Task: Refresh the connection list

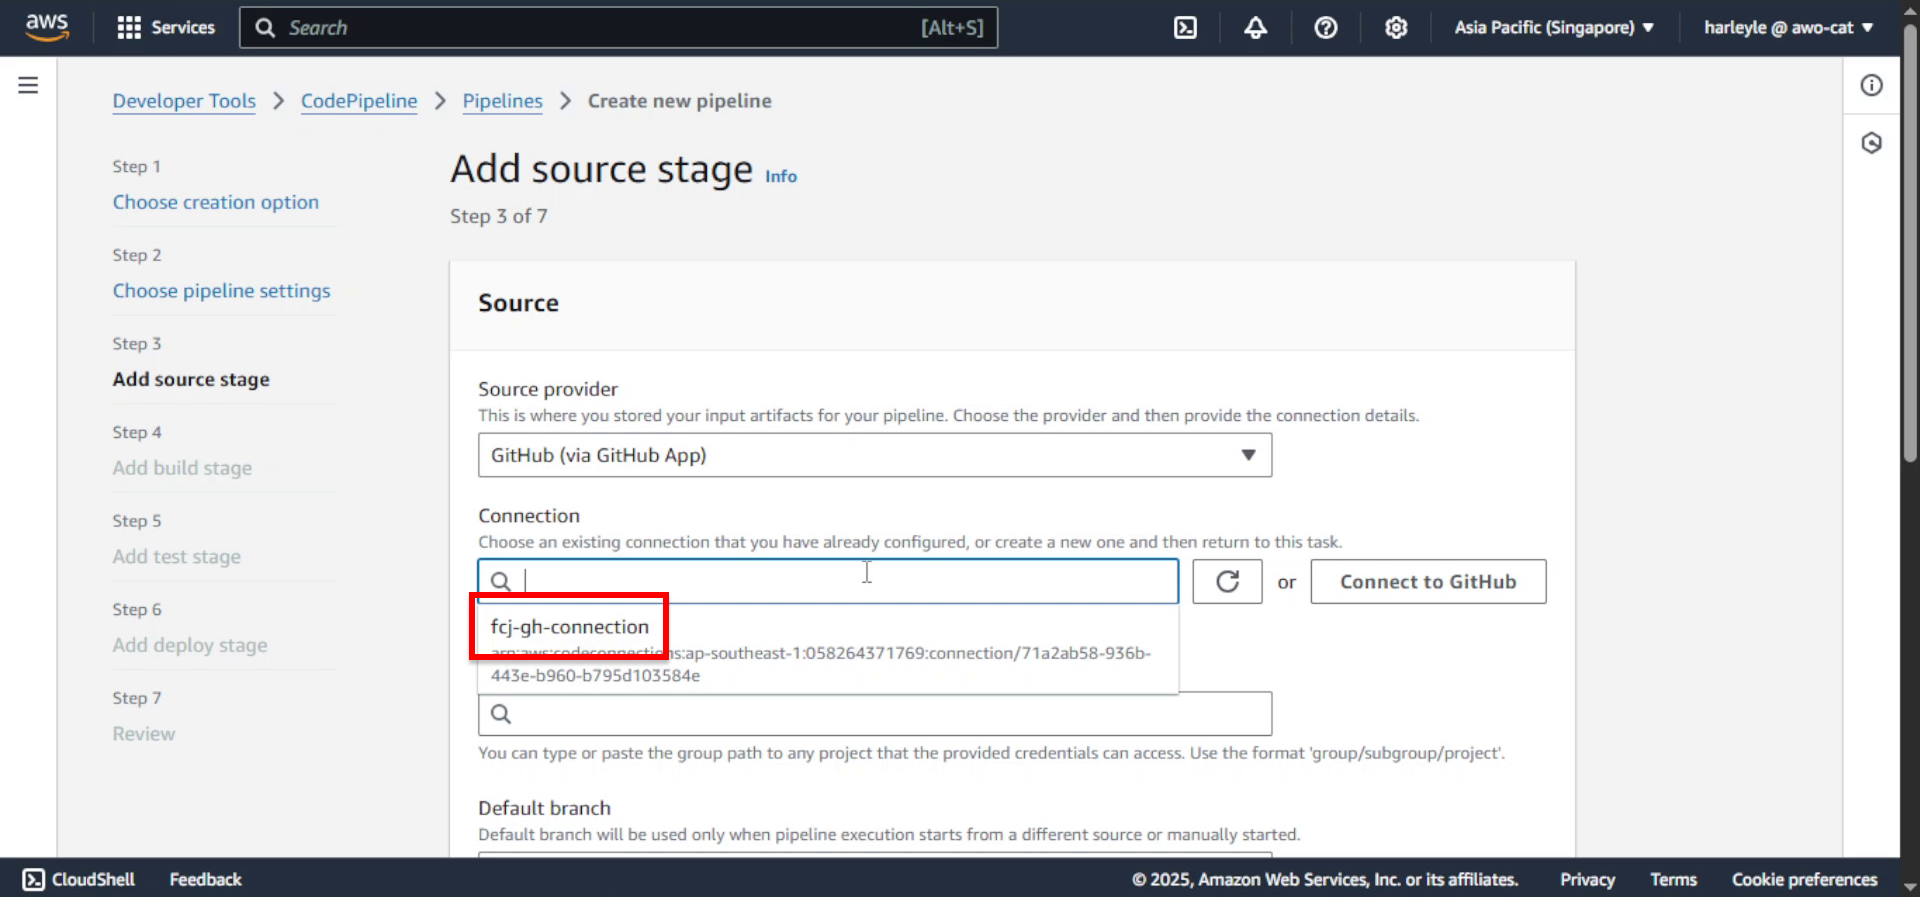Action: 1227,581
